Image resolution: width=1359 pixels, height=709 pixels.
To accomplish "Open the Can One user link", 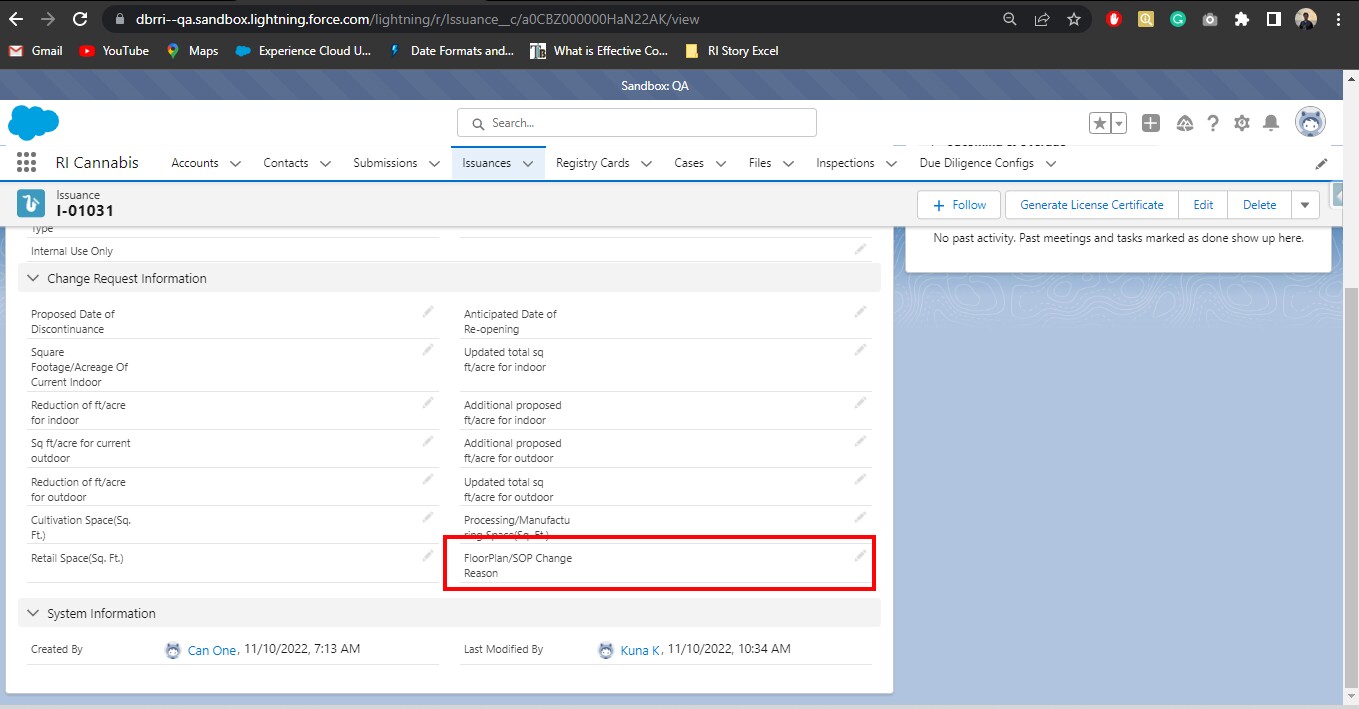I will click(x=212, y=649).
